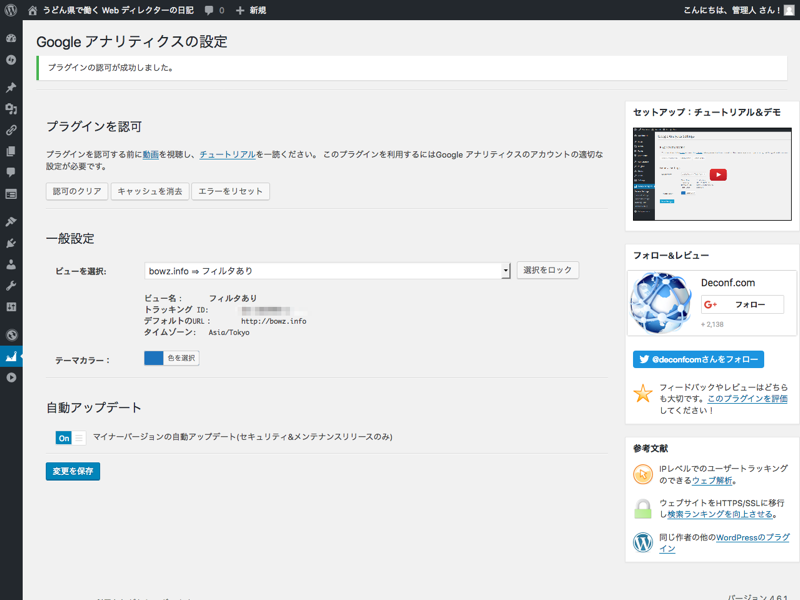800x600 pixels.
Task: Click the @deconfcomさんをフォロー Twitter button
Action: click(x=698, y=359)
